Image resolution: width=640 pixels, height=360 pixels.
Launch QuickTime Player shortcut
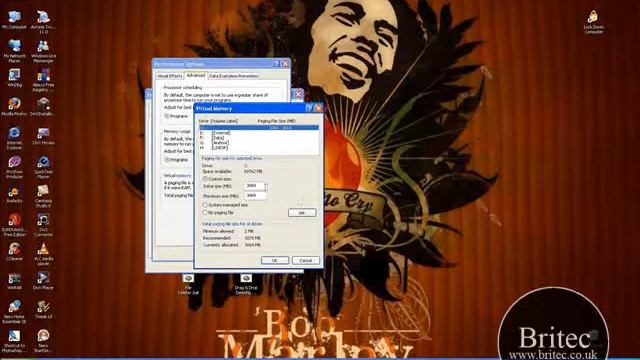pyautogui.click(x=43, y=167)
